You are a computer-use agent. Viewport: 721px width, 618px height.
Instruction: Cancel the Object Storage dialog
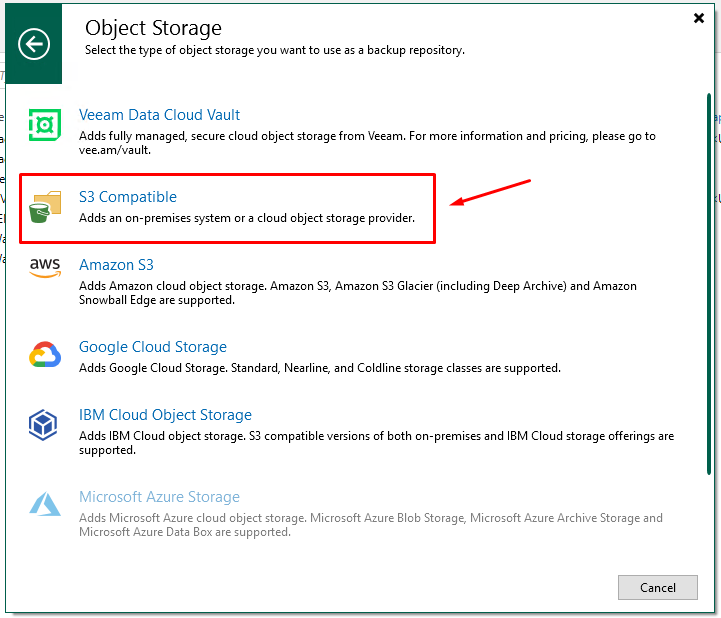[658, 587]
